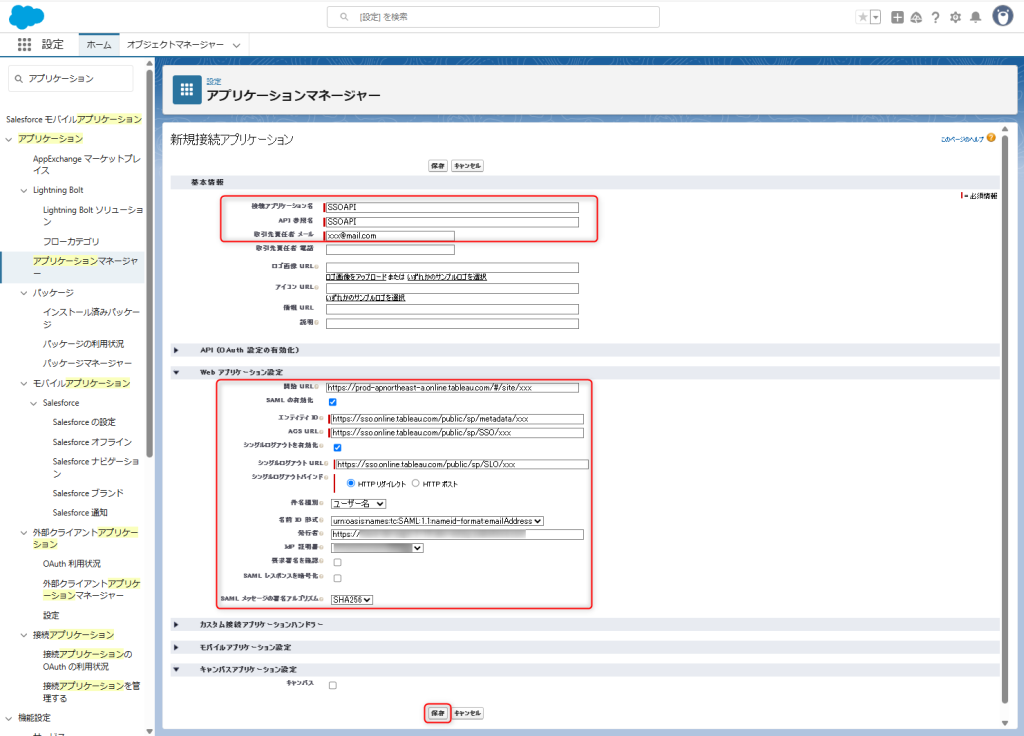Click the Trailhead guidance icon
This screenshot has width=1024, height=736.
pos(916,18)
